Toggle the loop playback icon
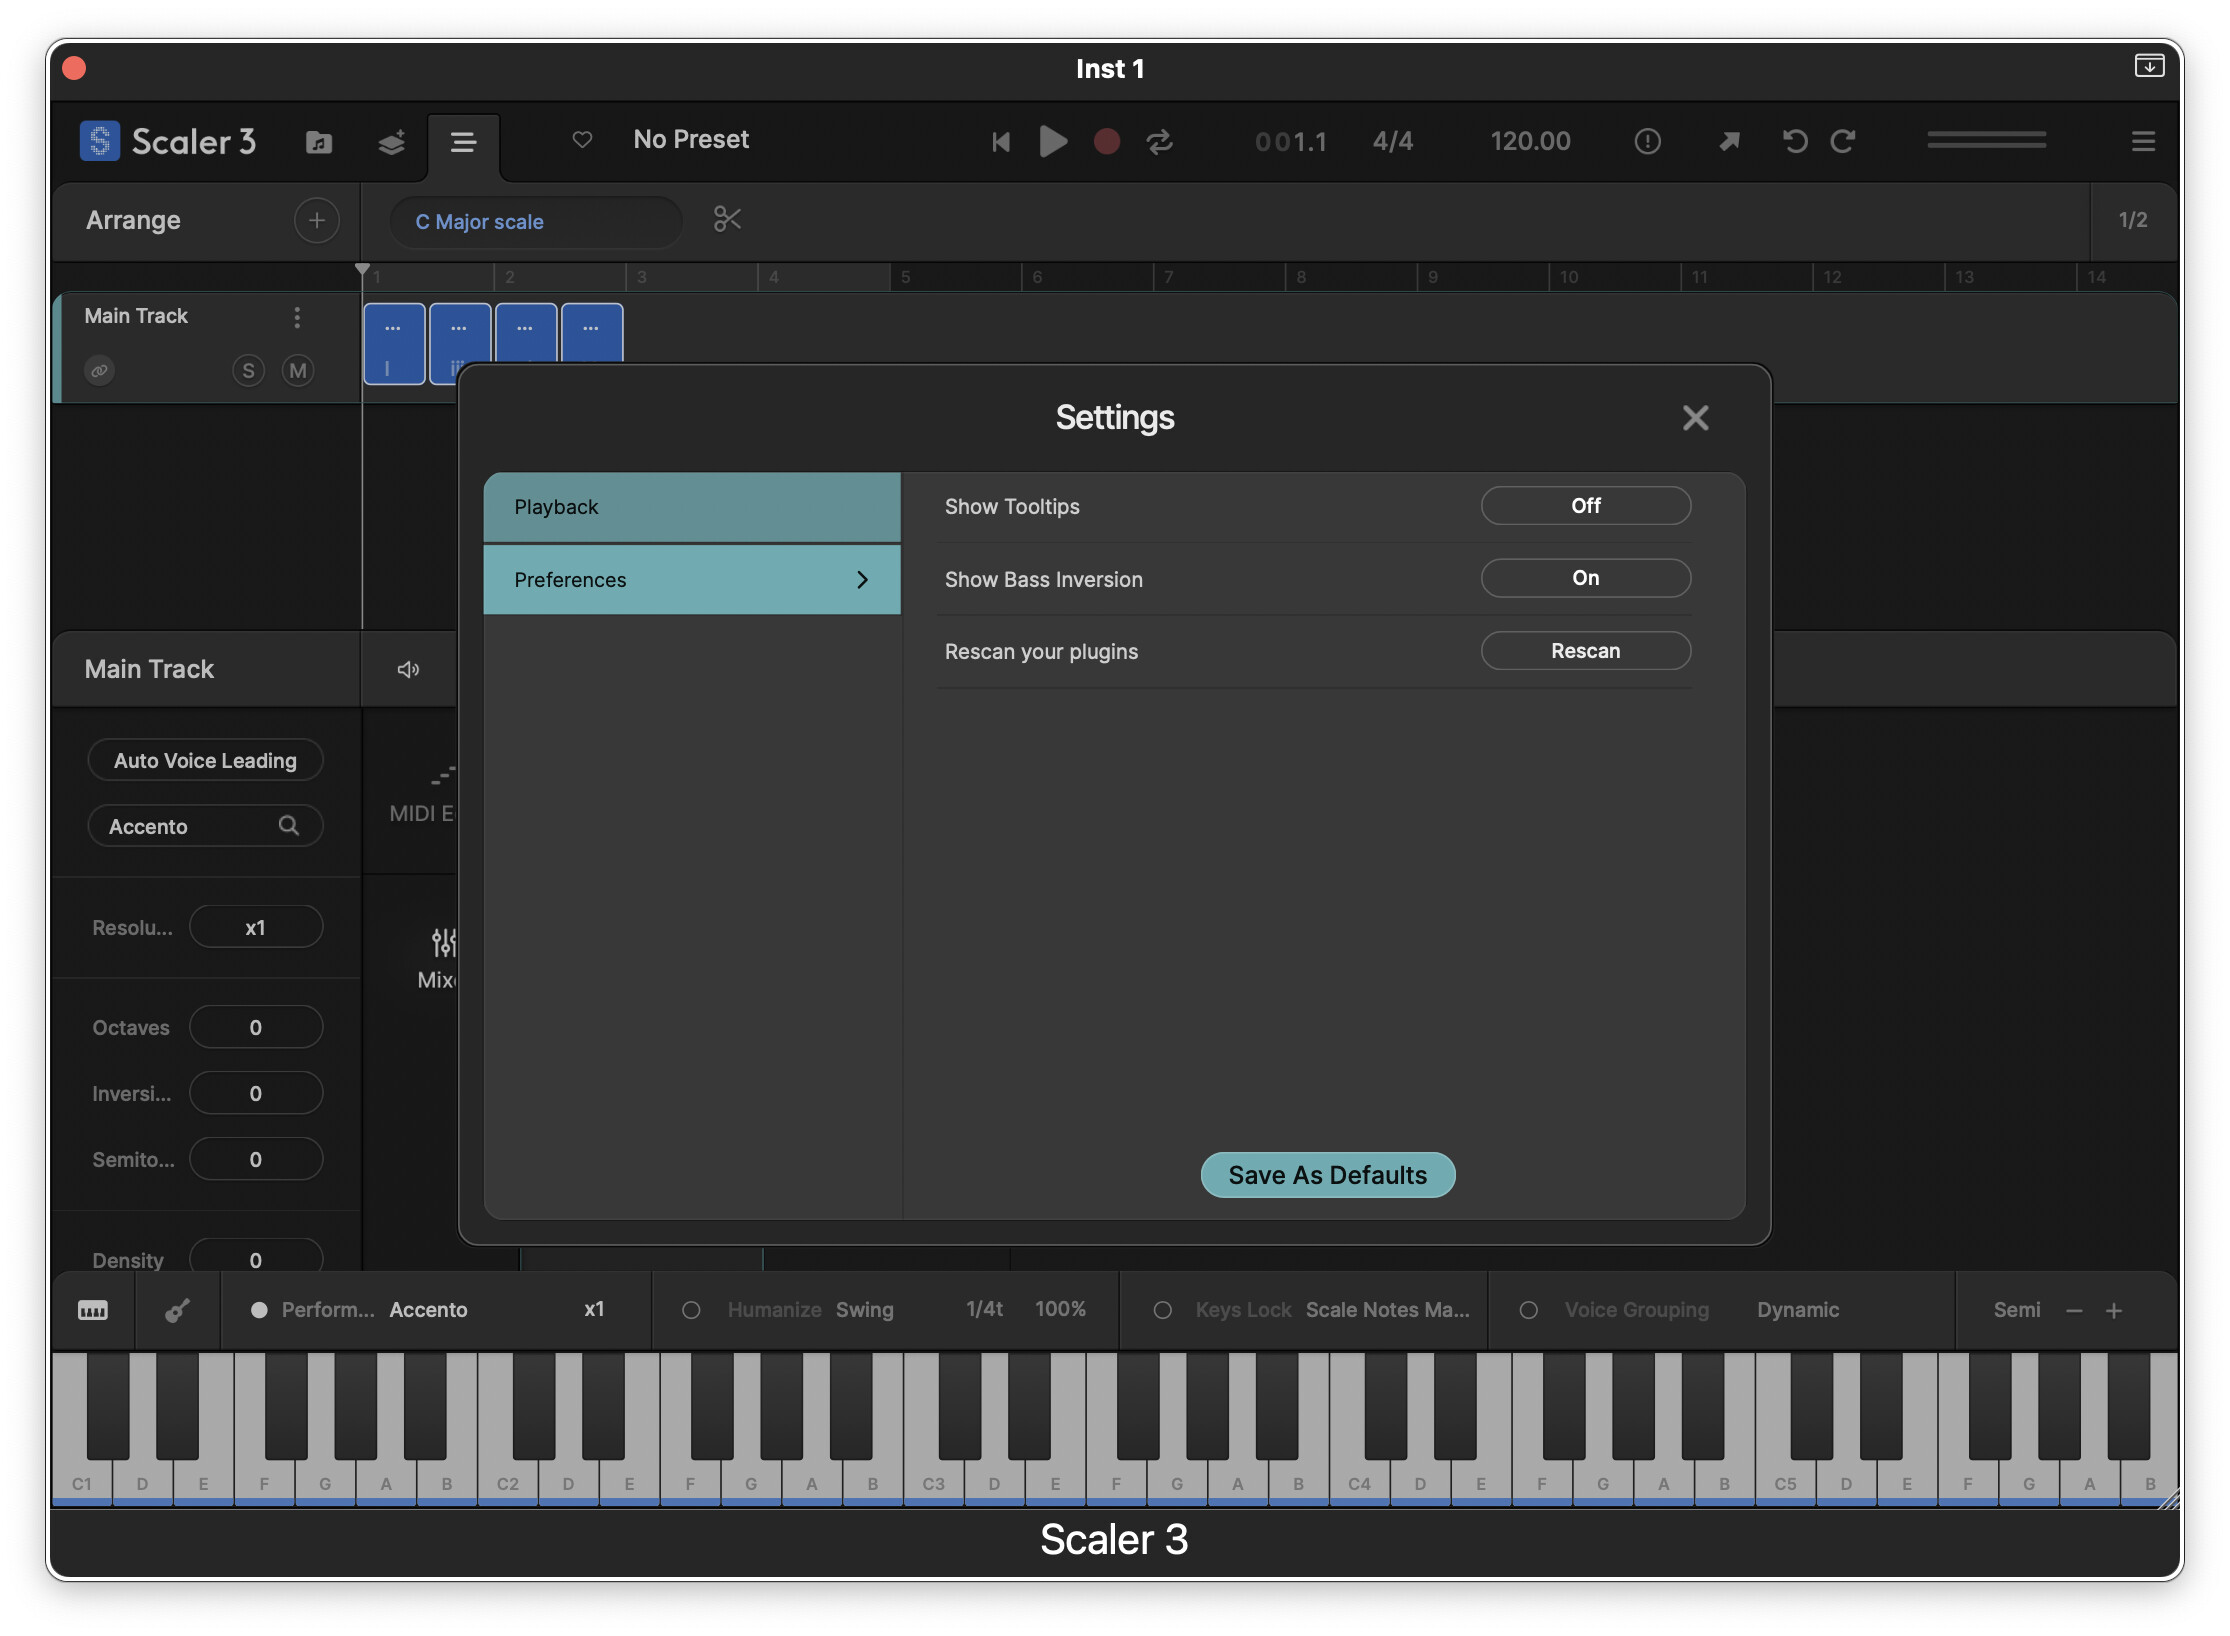Image resolution: width=2230 pixels, height=1636 pixels. [1159, 141]
